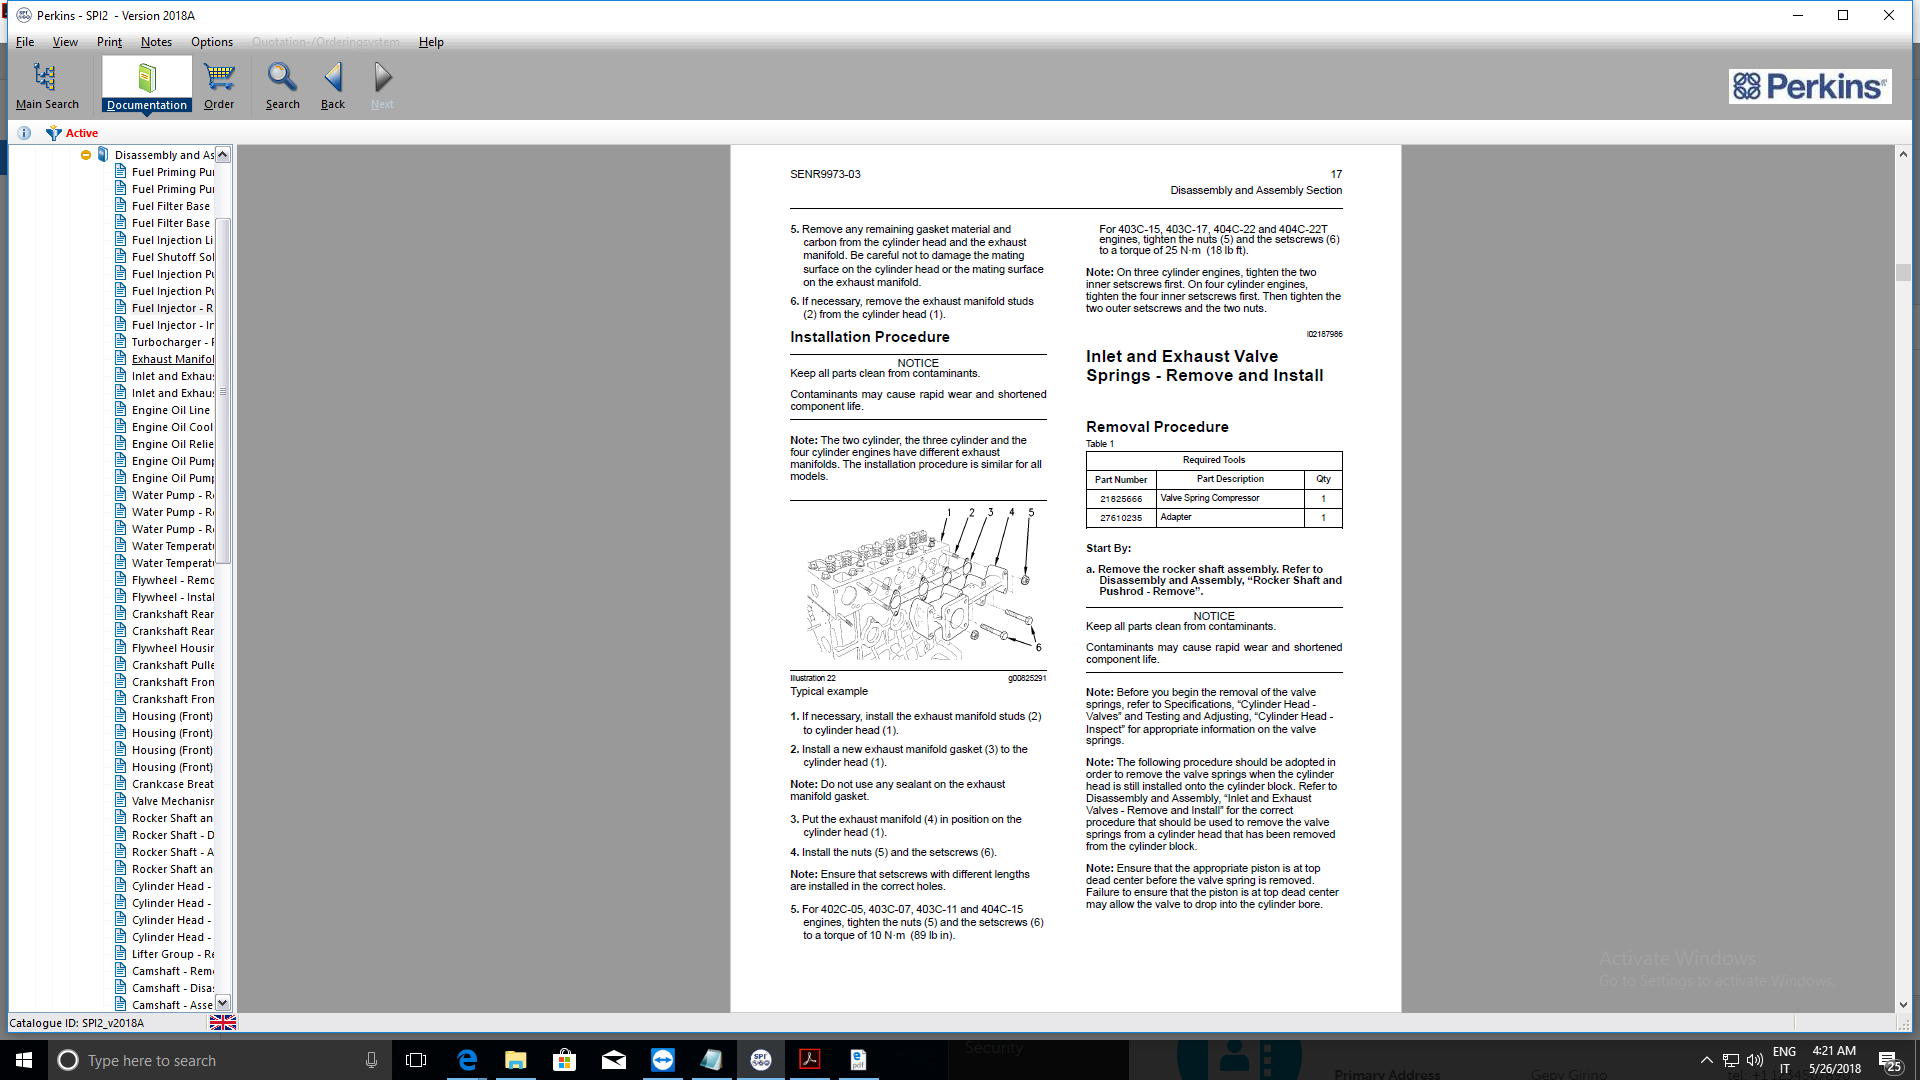The image size is (1920, 1080).
Task: Open Engine Oil Line tree item
Action: pyautogui.click(x=171, y=410)
